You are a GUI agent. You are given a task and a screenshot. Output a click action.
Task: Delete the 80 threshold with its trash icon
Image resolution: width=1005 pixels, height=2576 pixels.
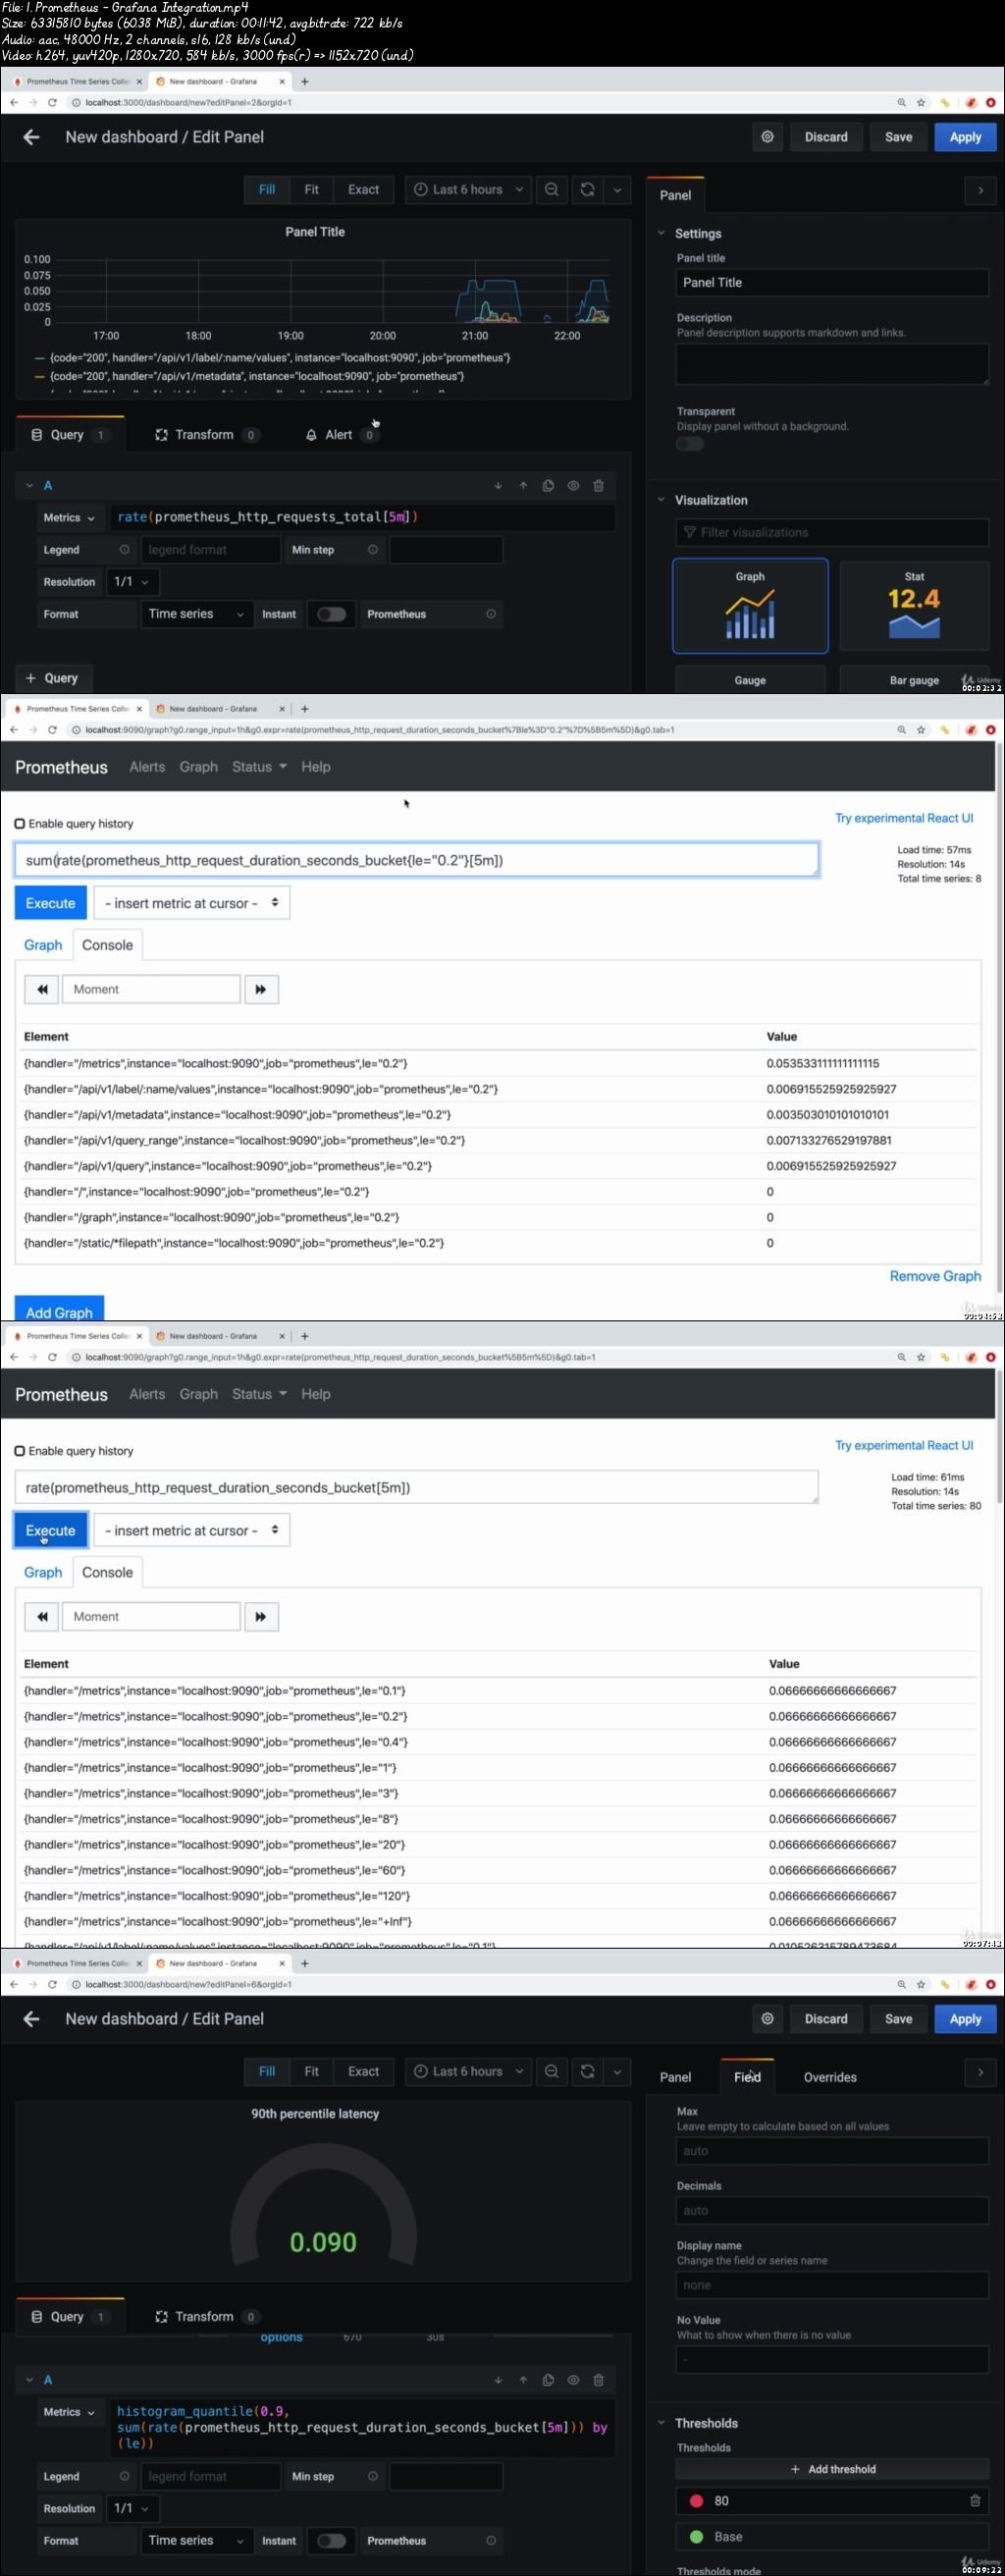tap(975, 2501)
